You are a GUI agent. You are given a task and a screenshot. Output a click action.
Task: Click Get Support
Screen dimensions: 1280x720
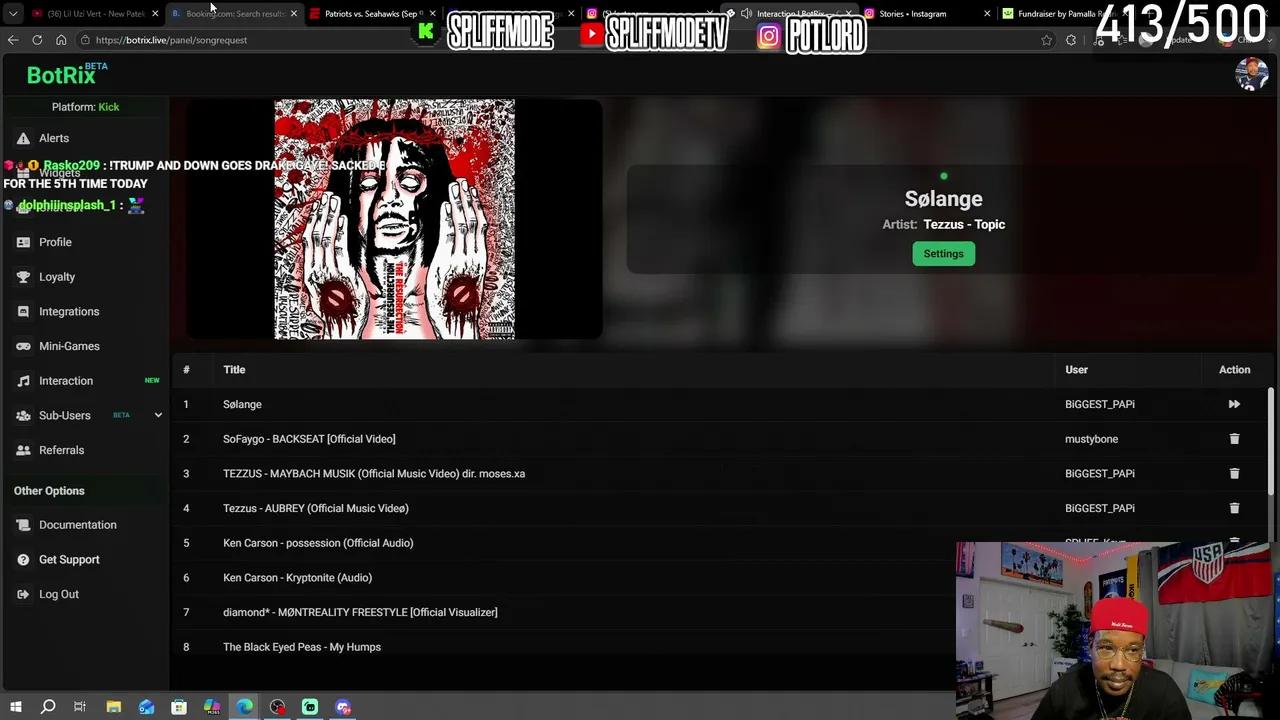point(69,560)
